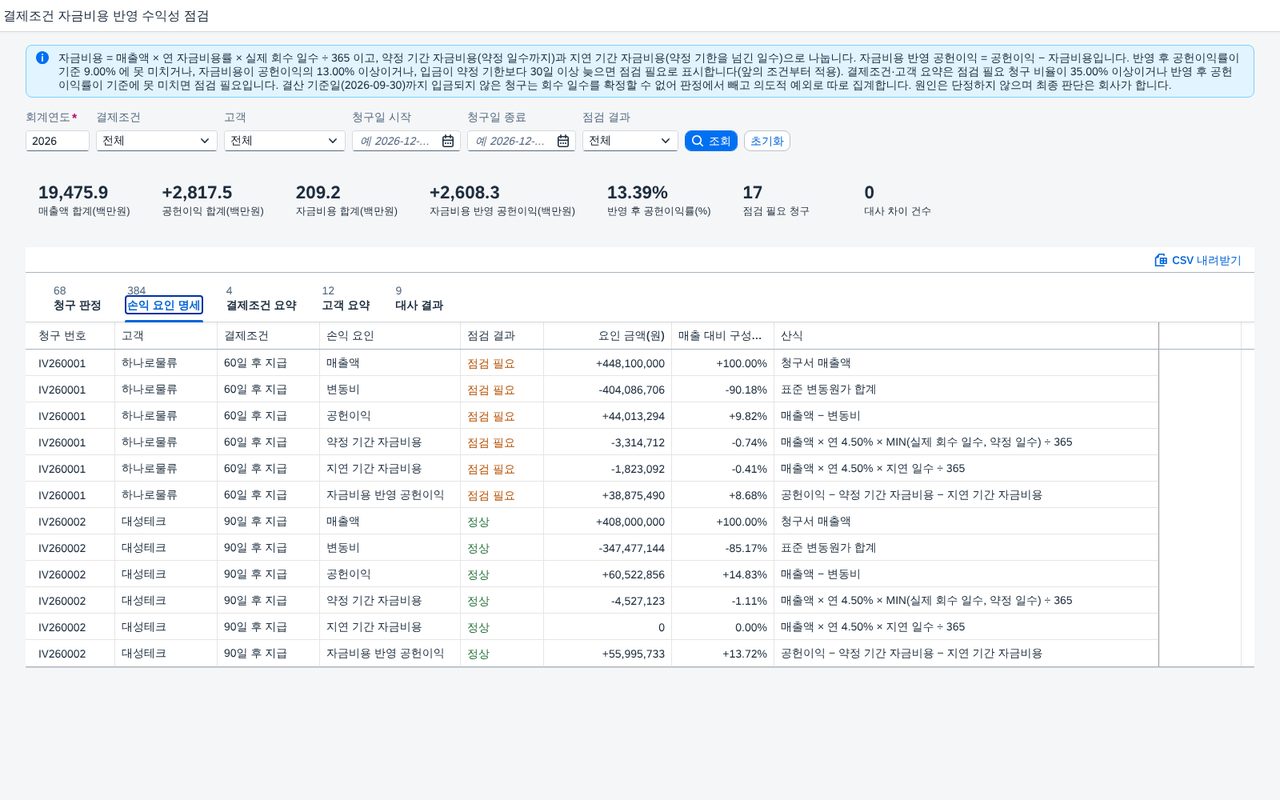This screenshot has width=1280, height=800.
Task: Click the 13.39% 반영 후 공헌이익률 figure
Action: (x=637, y=193)
